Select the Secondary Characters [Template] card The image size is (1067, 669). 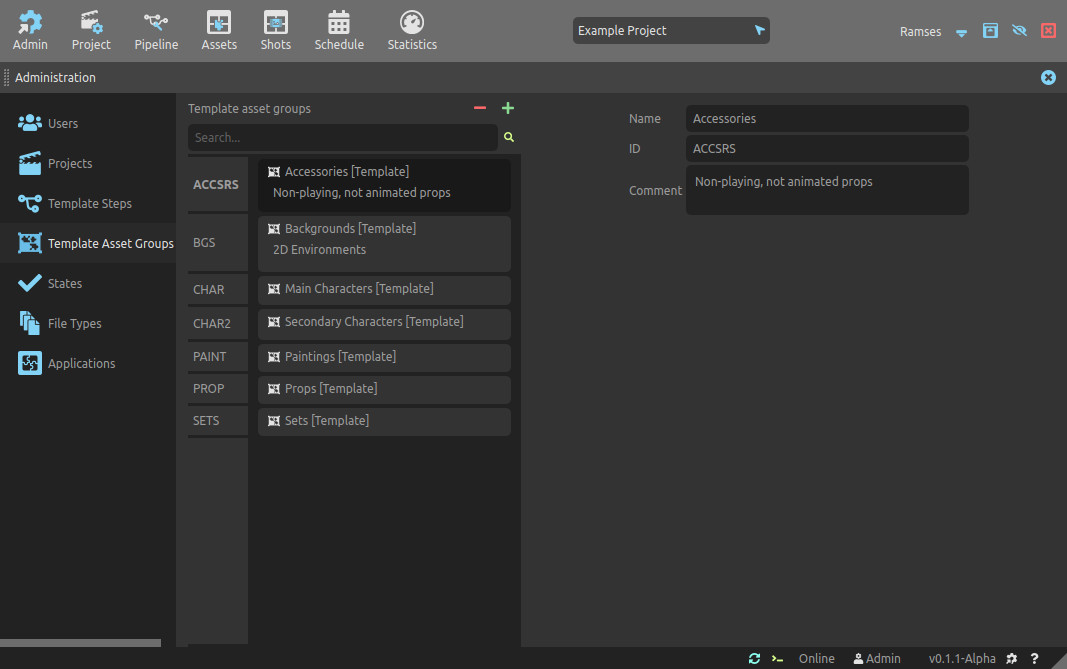[x=384, y=324]
